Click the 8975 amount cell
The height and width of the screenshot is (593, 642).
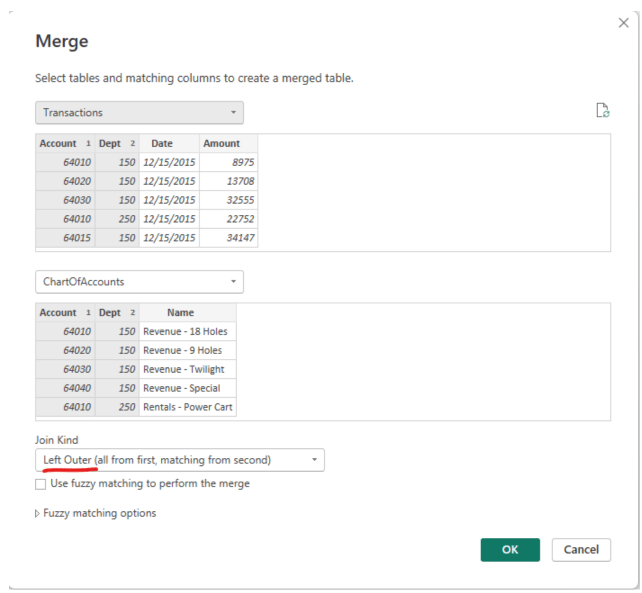click(x=228, y=162)
